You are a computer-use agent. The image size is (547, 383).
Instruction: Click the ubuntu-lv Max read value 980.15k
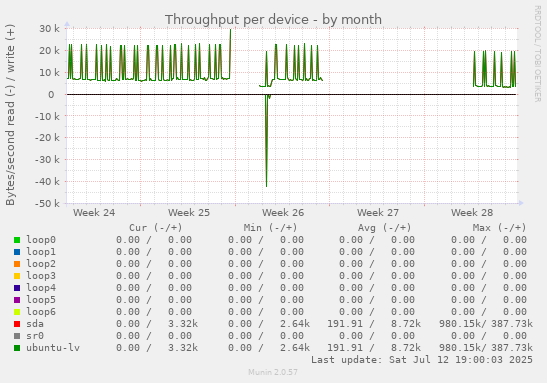460,348
